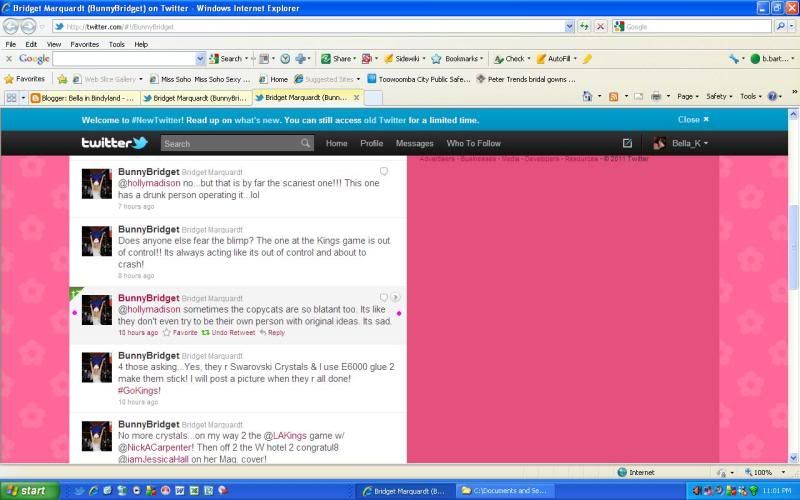Expand the address bar history dropdown

pyautogui.click(x=570, y=27)
